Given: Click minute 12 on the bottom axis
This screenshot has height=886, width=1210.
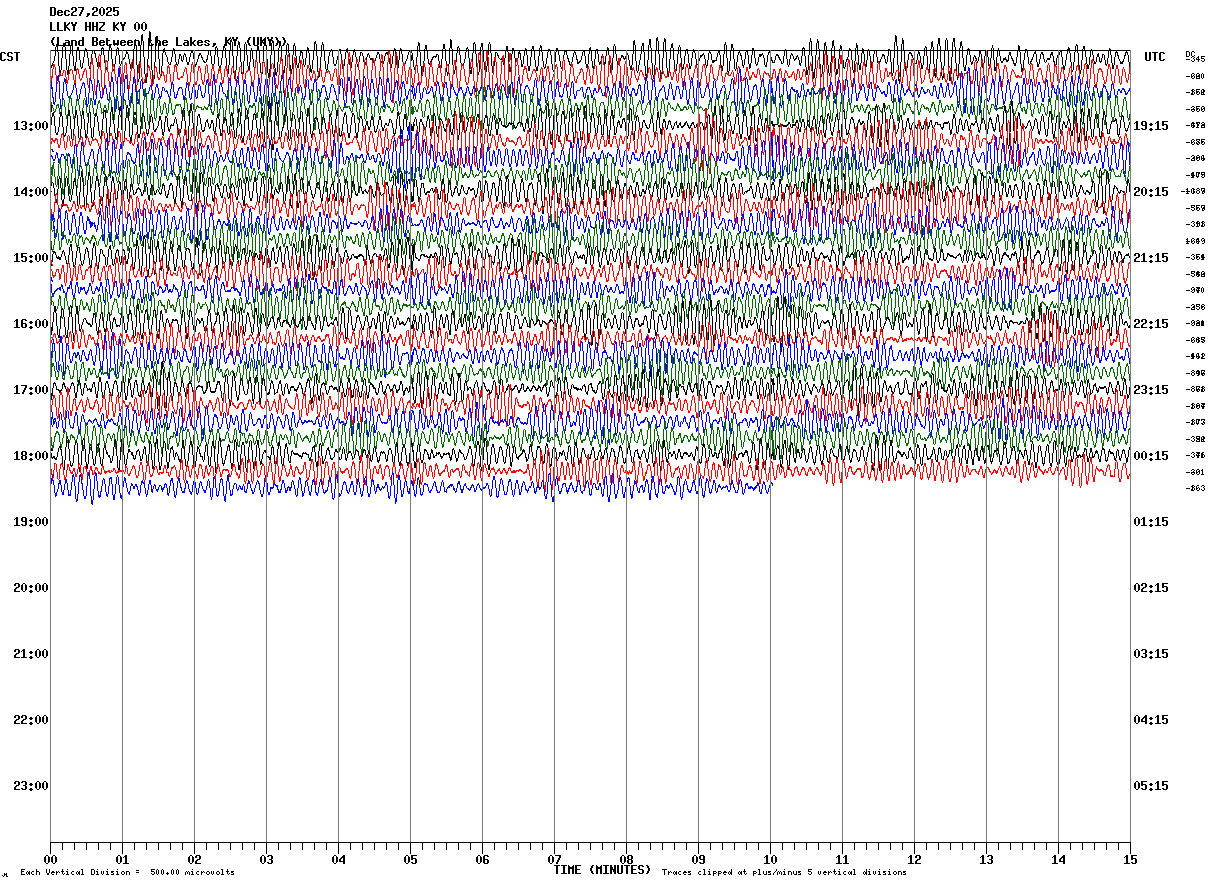Looking at the screenshot, I should point(914,859).
